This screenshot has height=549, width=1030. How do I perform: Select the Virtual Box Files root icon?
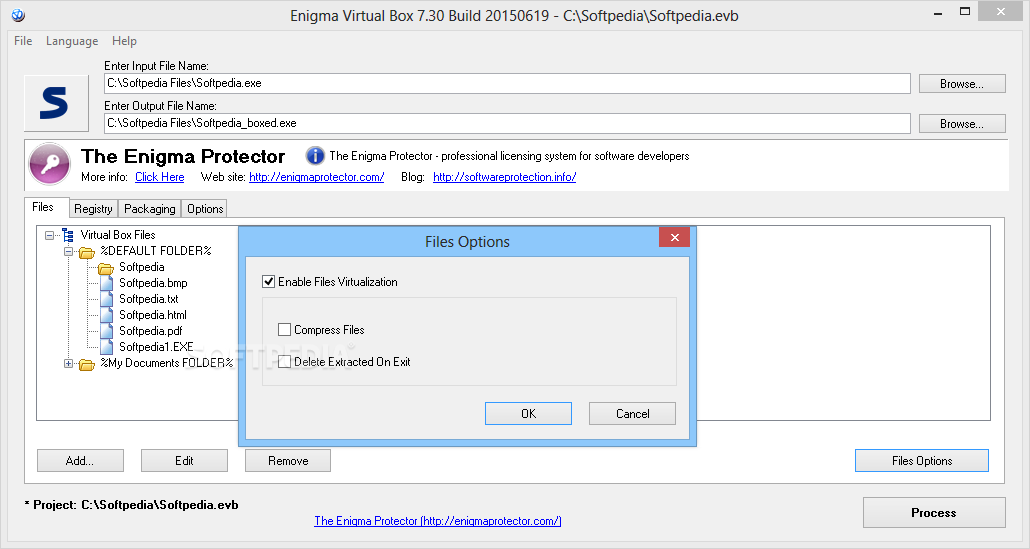[x=68, y=235]
